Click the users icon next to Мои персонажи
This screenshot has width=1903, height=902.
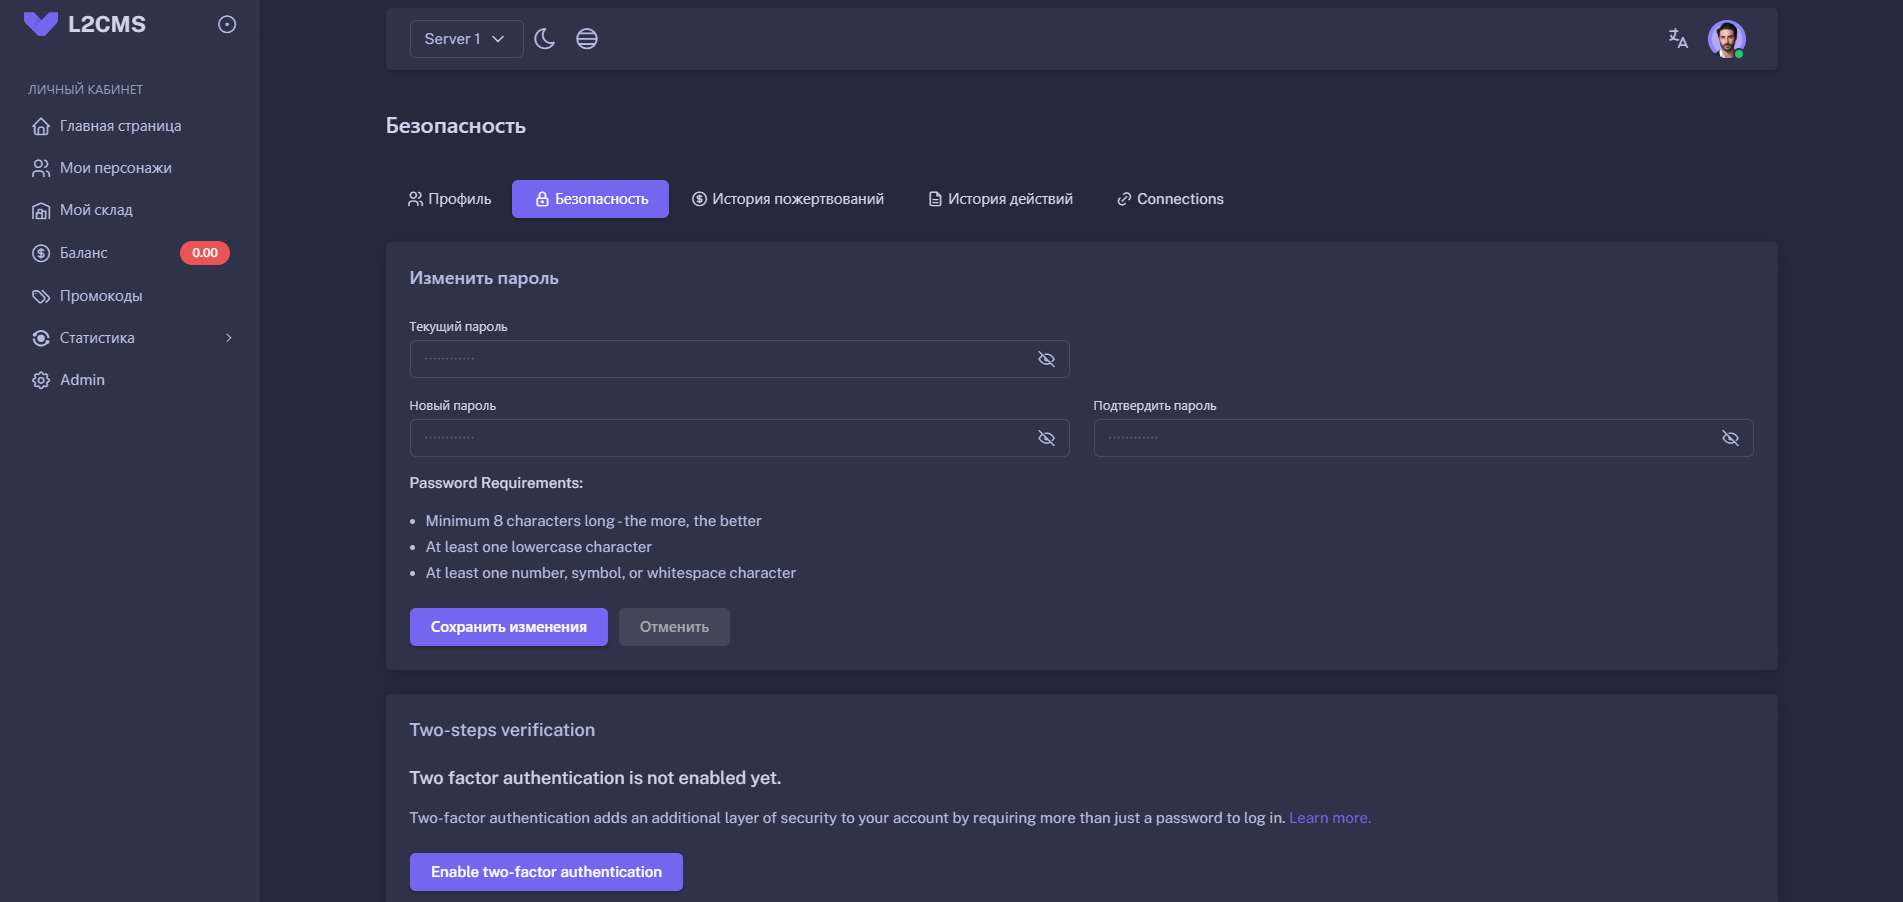coord(41,168)
